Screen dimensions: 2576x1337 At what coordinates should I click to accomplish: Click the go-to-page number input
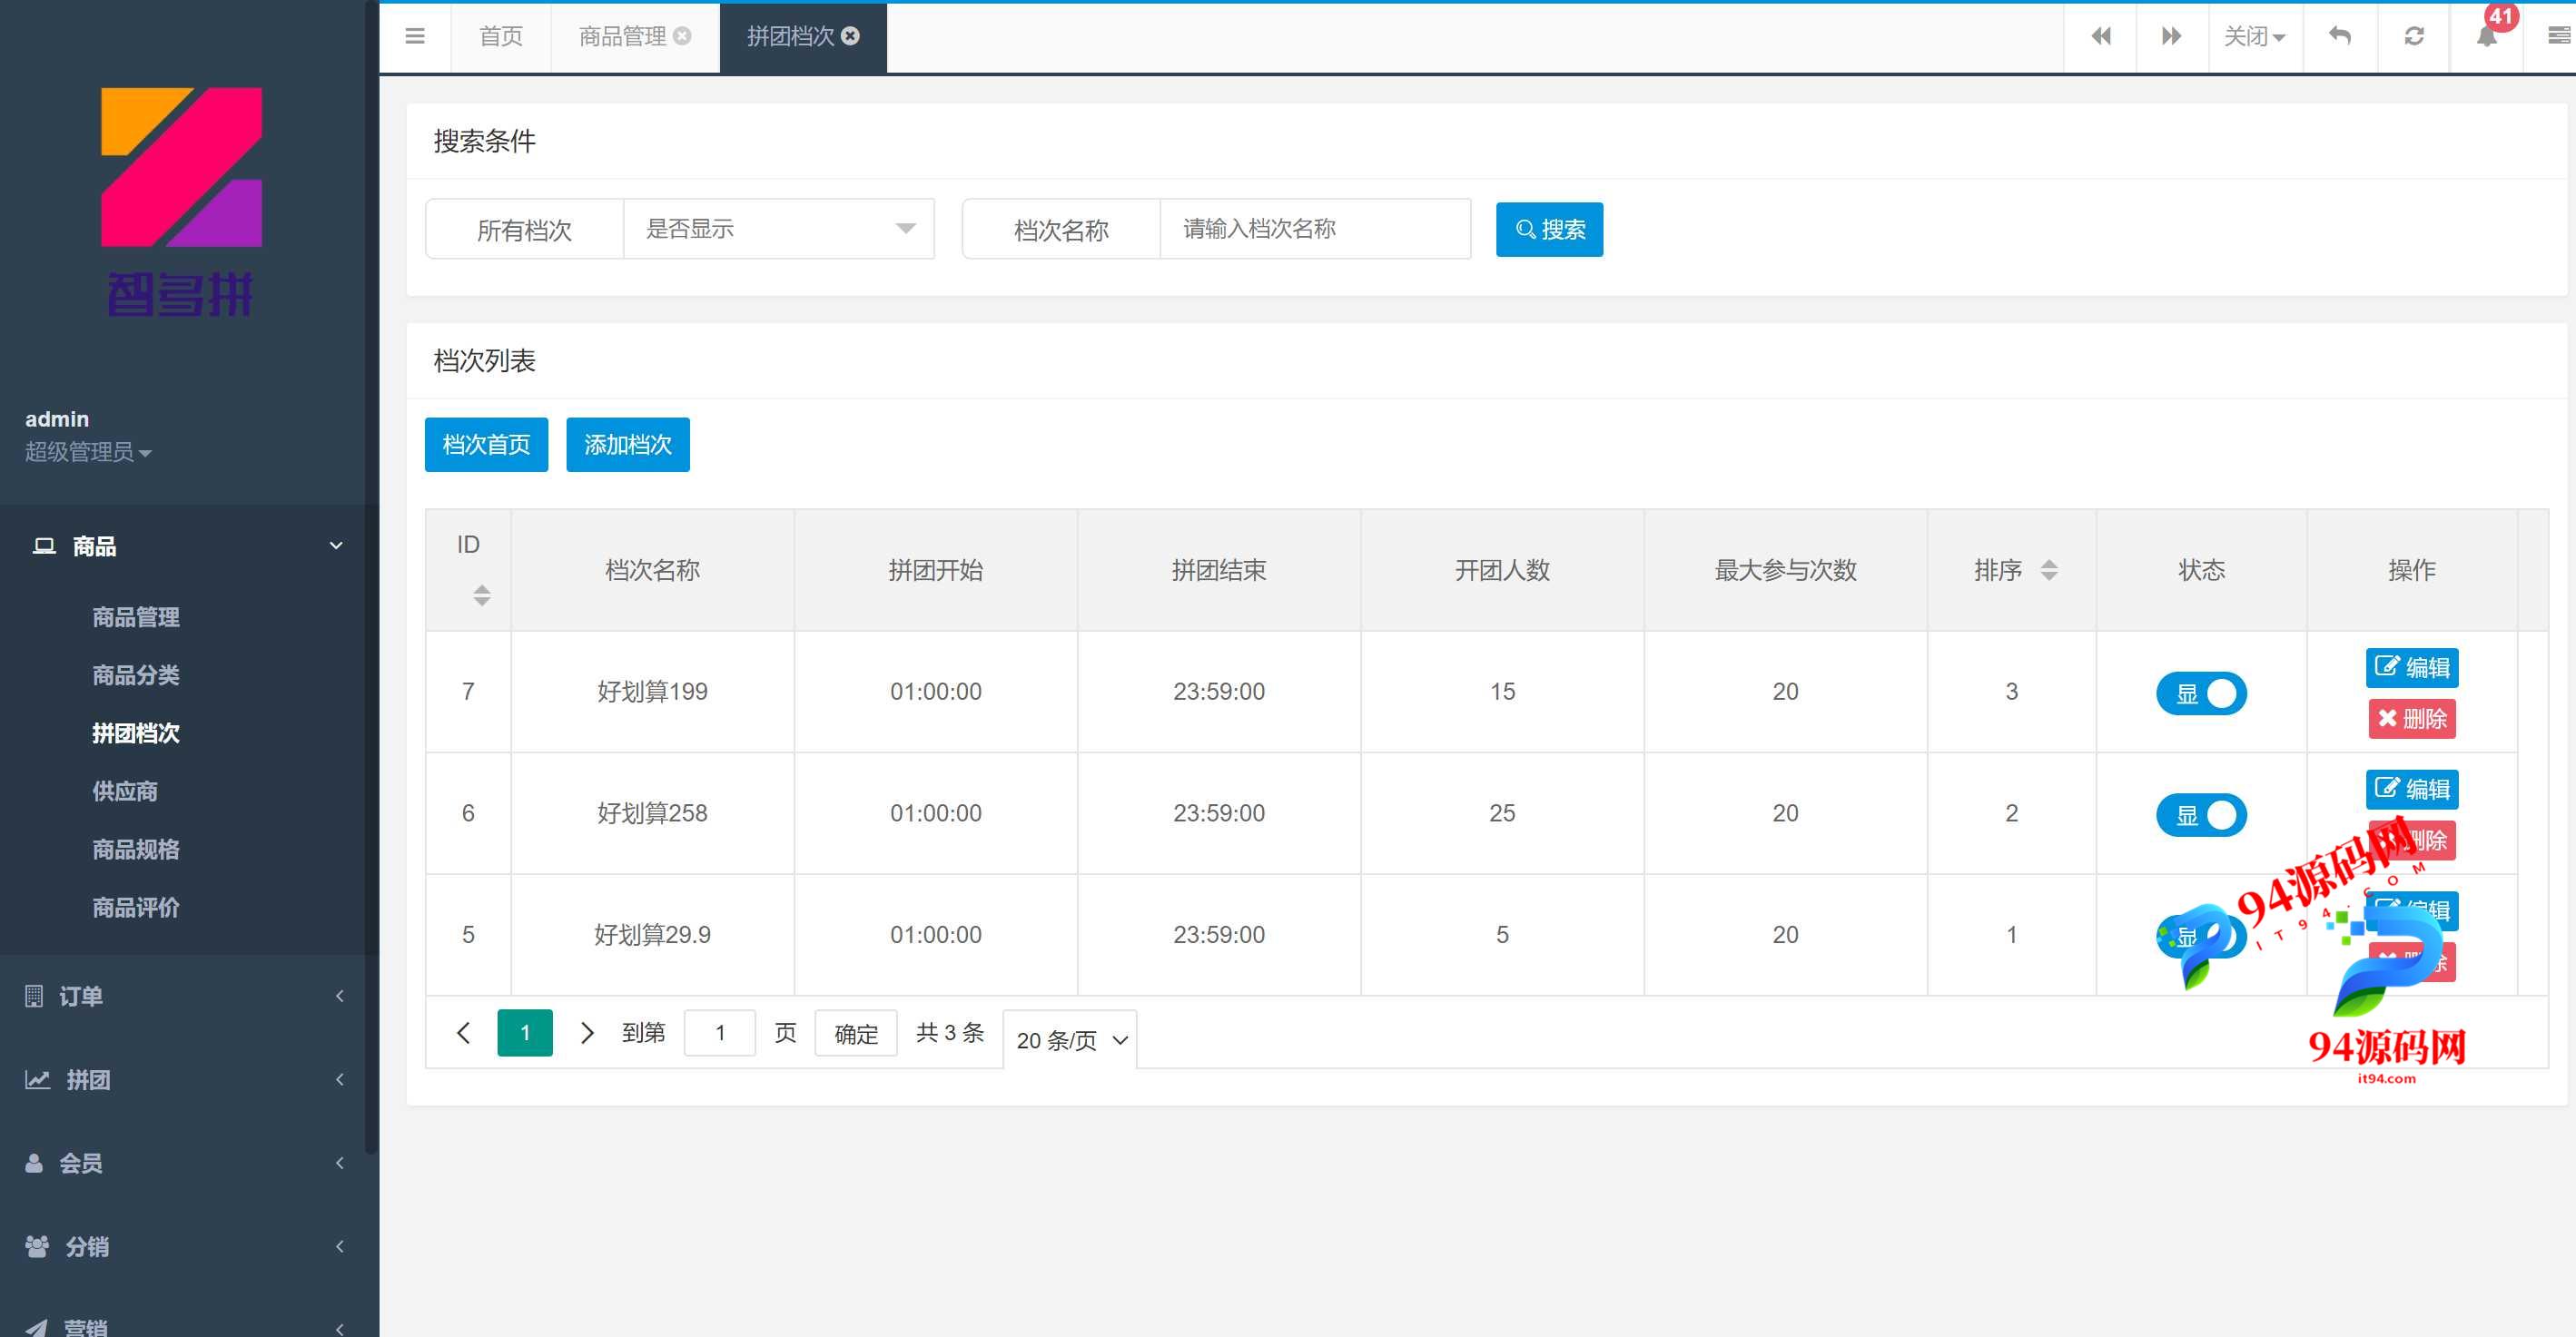coord(720,1033)
